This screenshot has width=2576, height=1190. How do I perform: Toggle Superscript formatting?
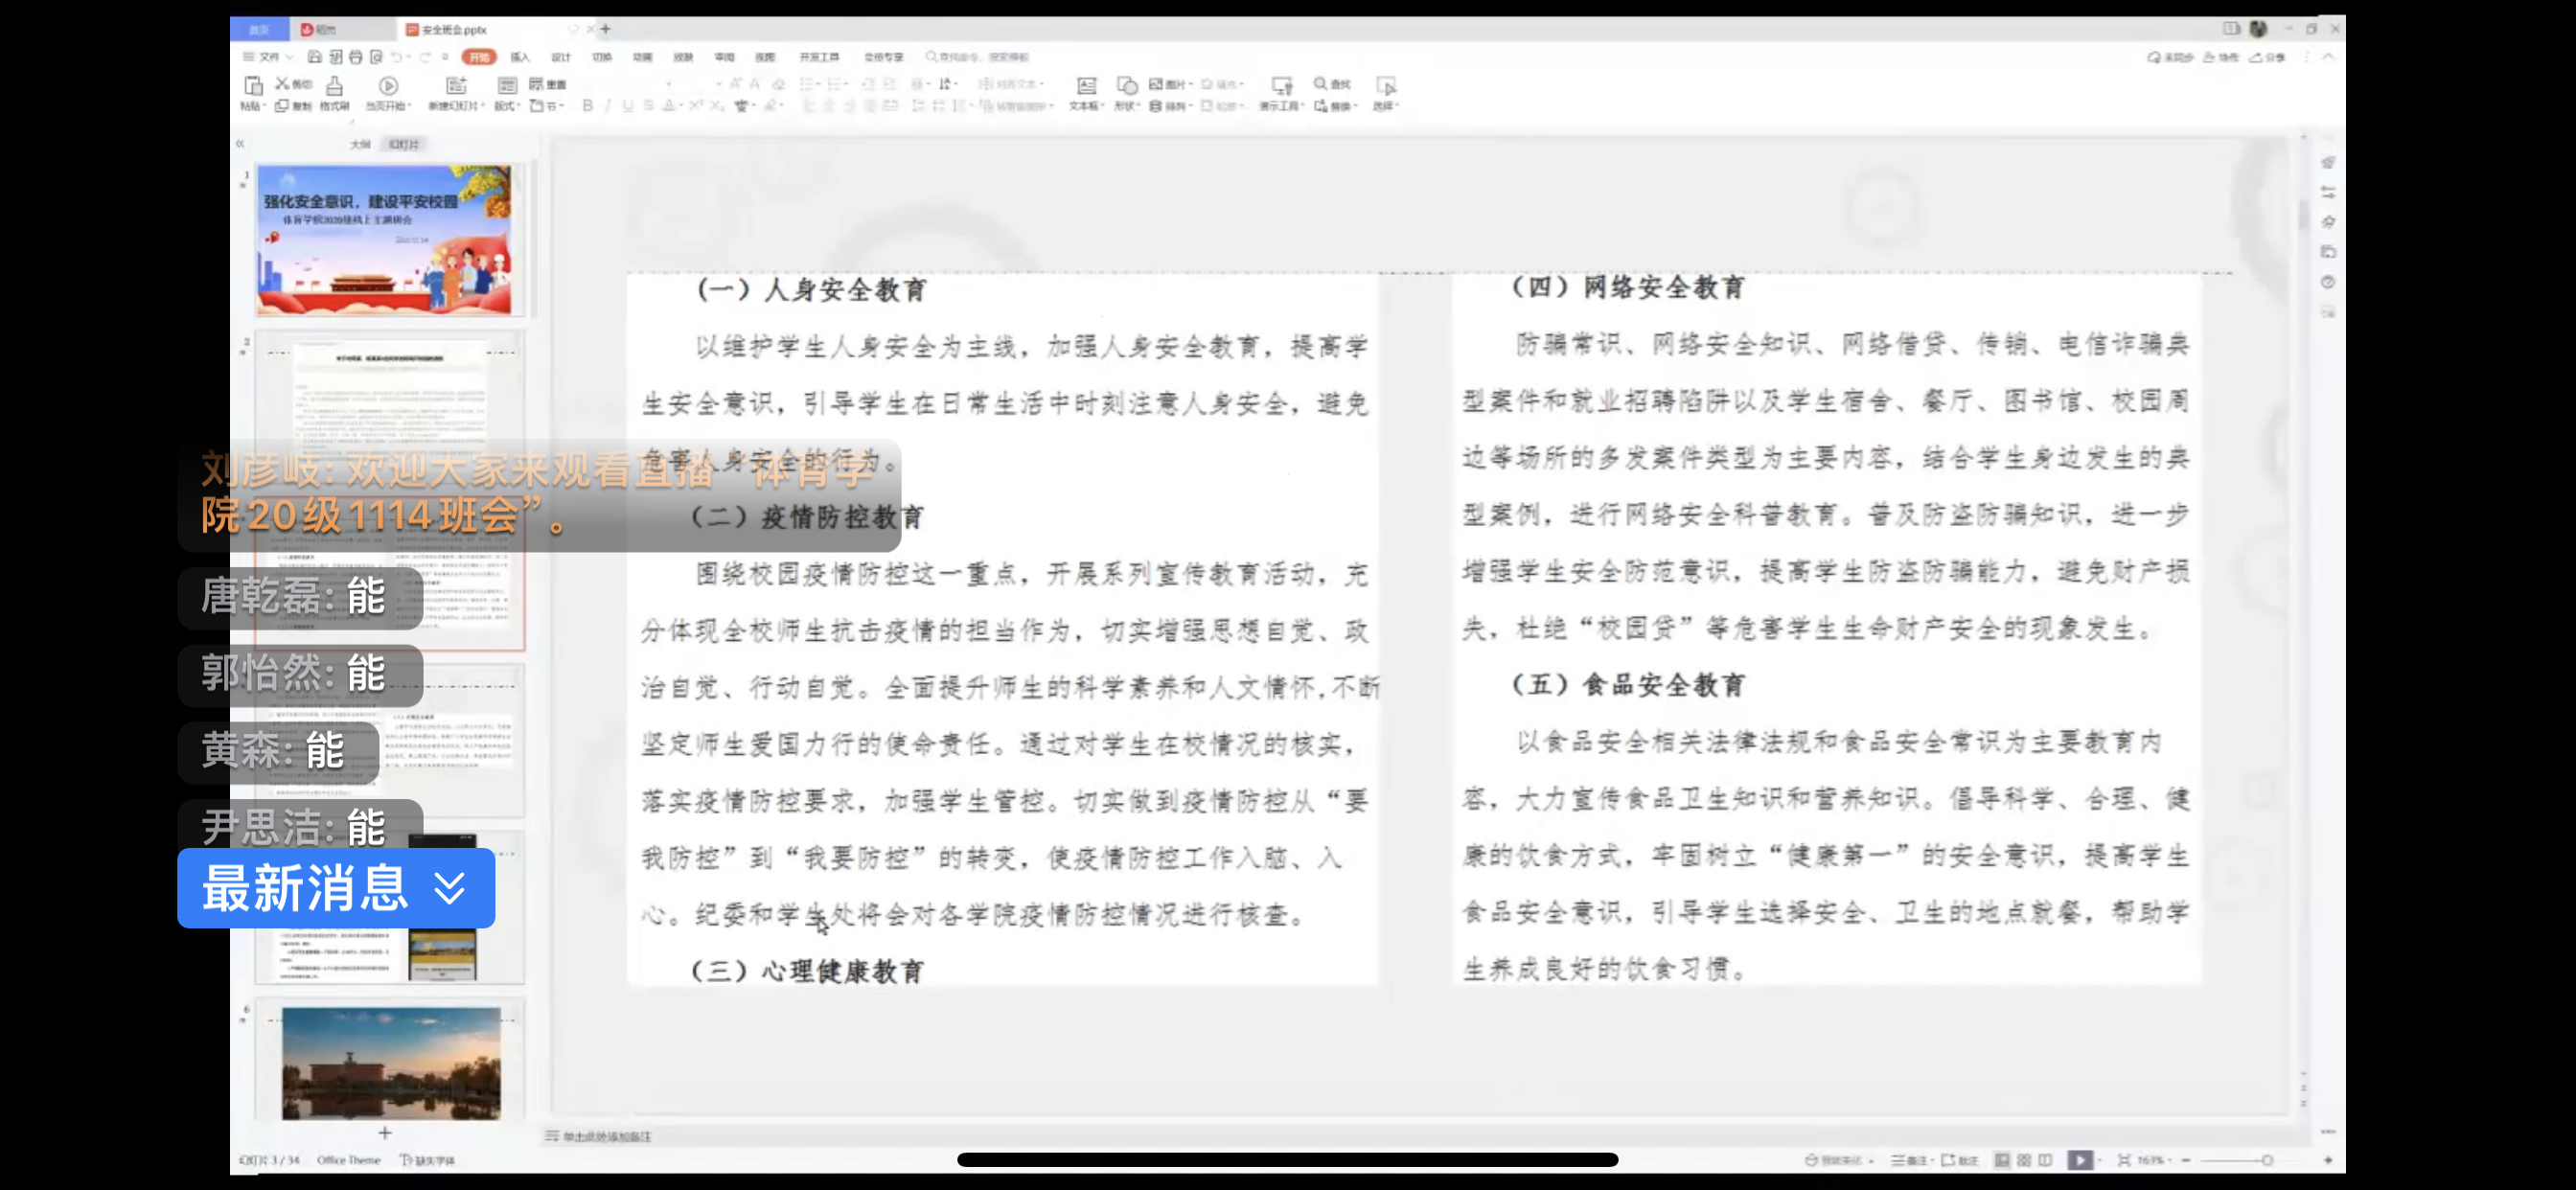click(x=696, y=106)
